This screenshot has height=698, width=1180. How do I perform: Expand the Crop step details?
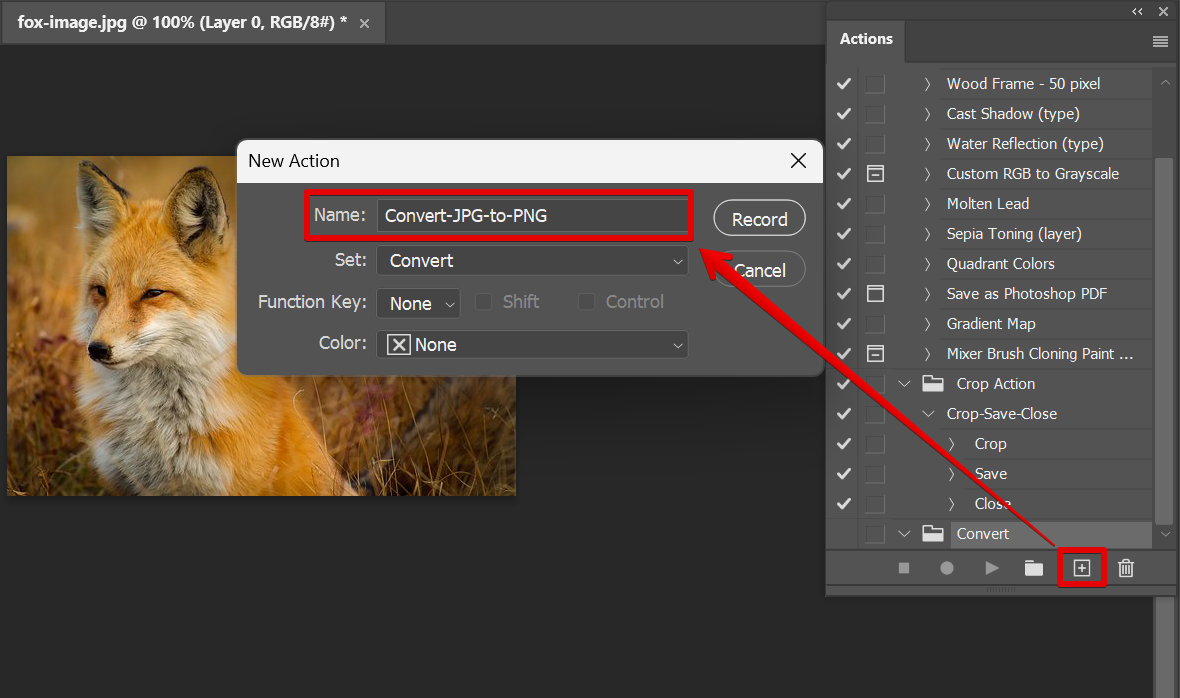[x=951, y=444]
